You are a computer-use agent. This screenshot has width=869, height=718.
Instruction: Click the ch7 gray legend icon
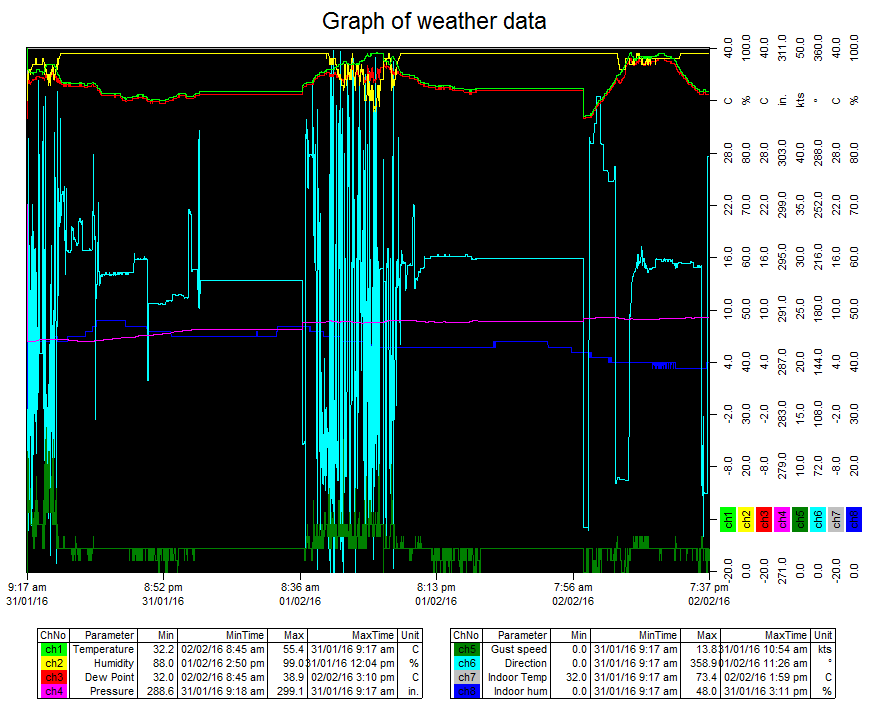coord(834,518)
